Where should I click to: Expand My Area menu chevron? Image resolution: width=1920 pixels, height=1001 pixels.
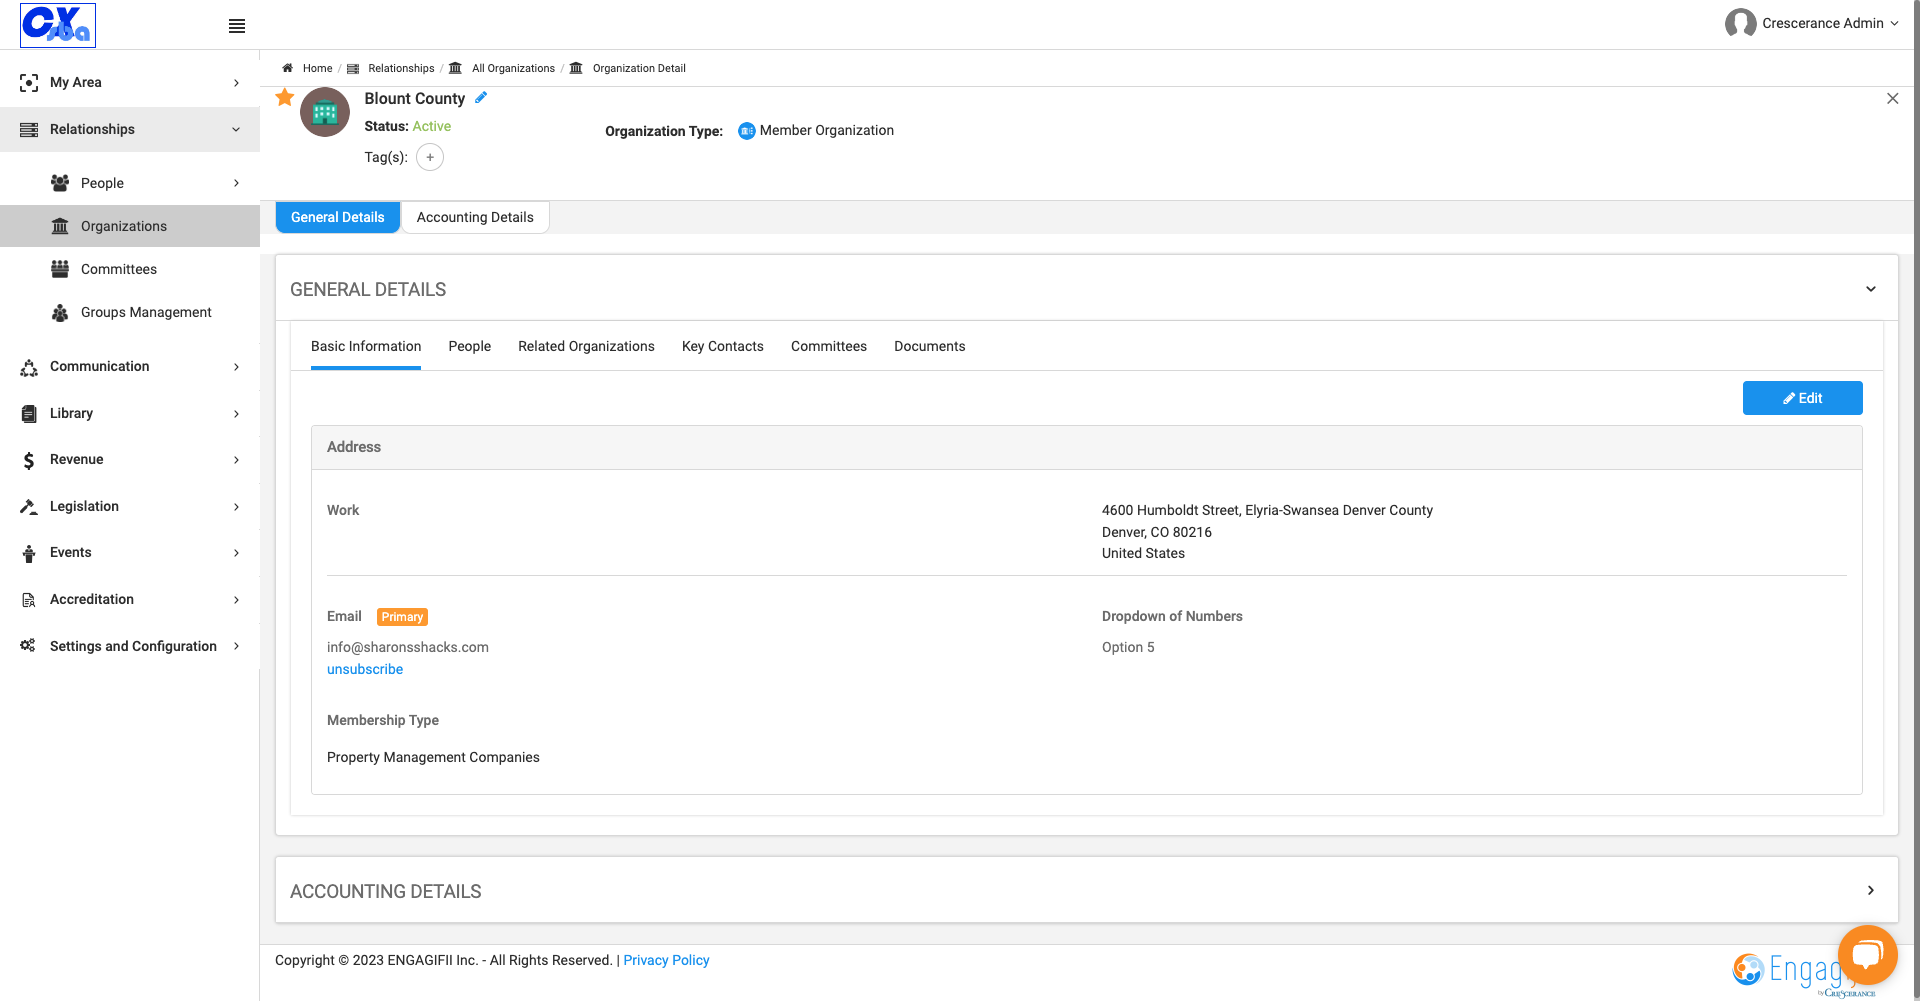coord(237,83)
